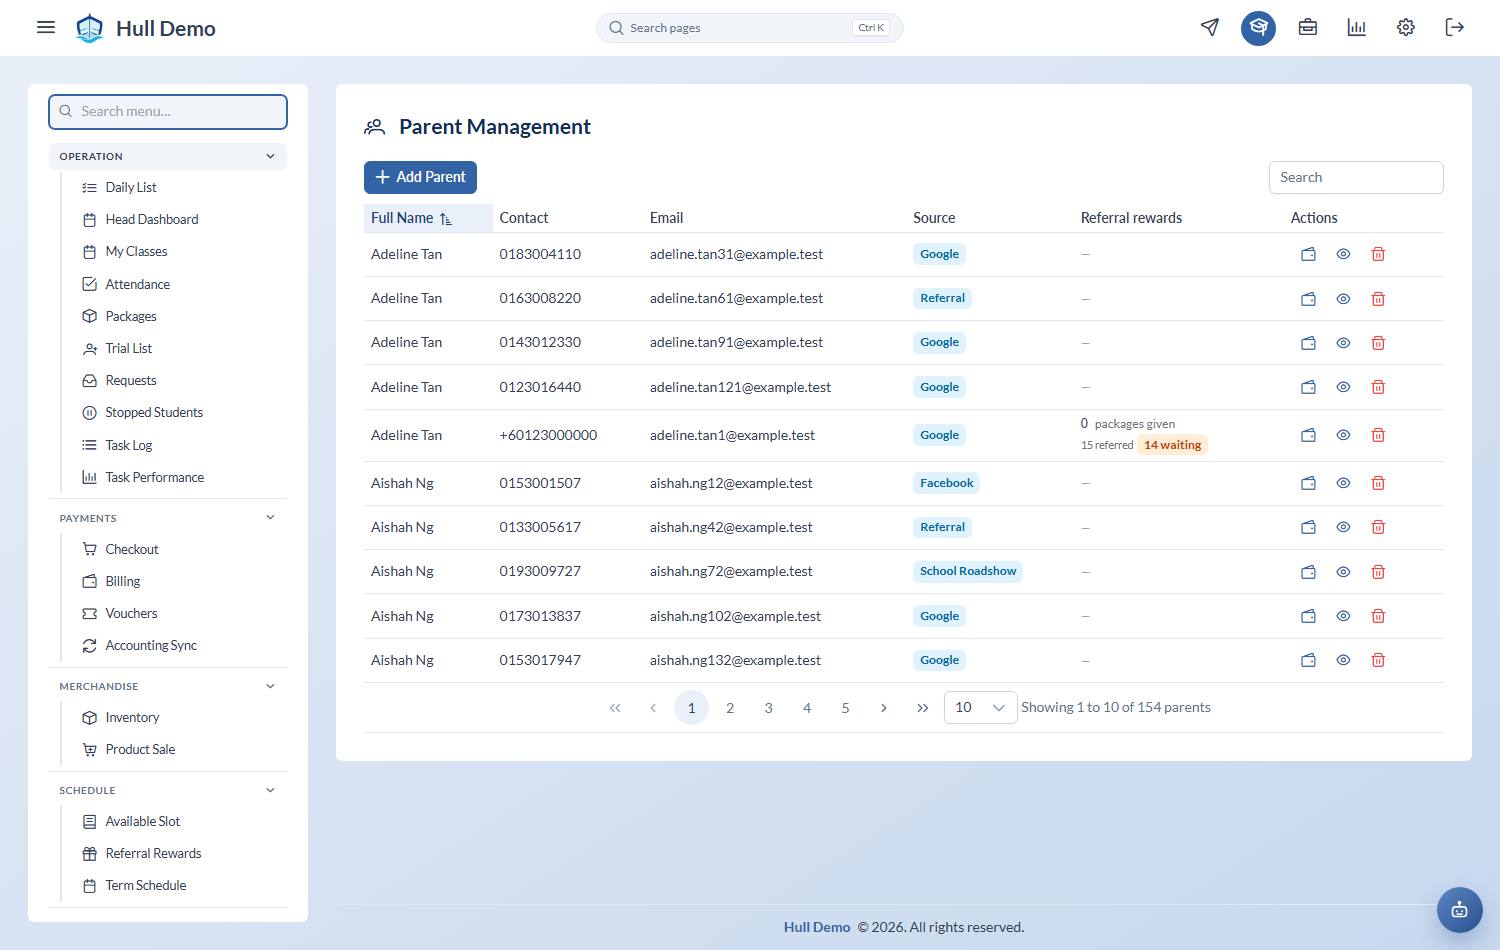Viewport: 1500px width, 950px height.
Task: Open the briefcase icon in header
Action: coord(1308,27)
